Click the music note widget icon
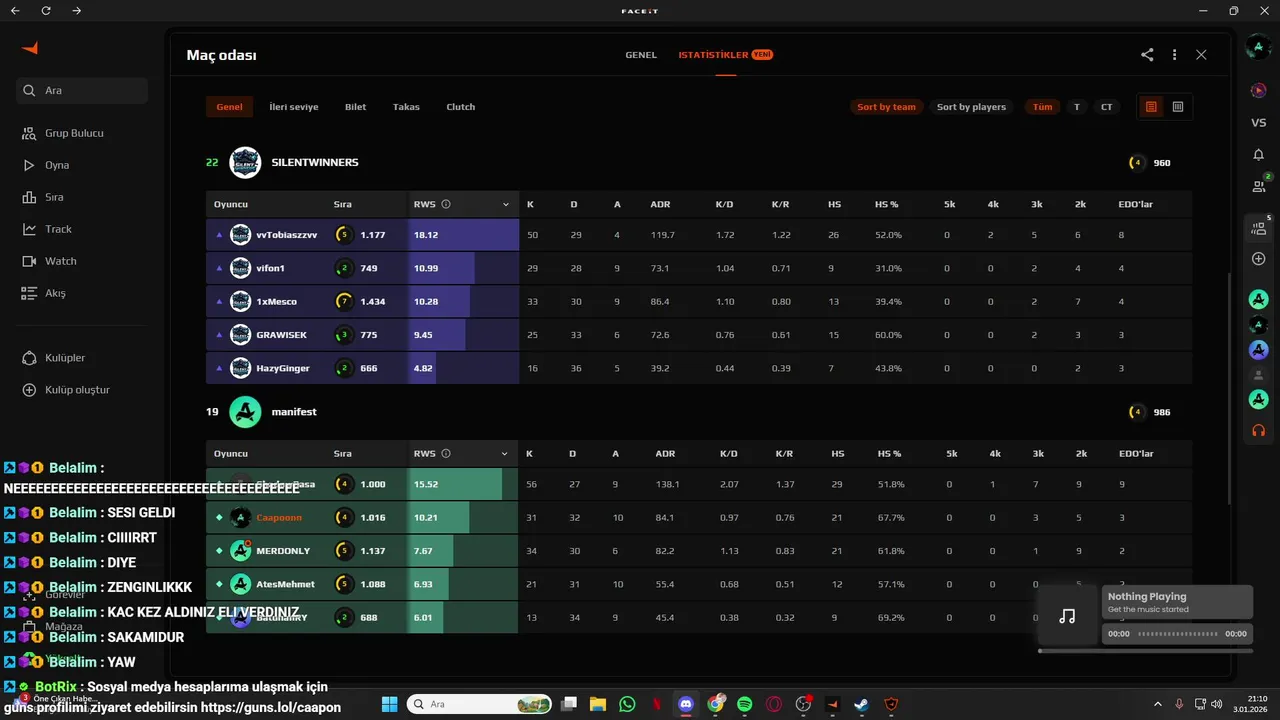1280x720 pixels. (1067, 616)
